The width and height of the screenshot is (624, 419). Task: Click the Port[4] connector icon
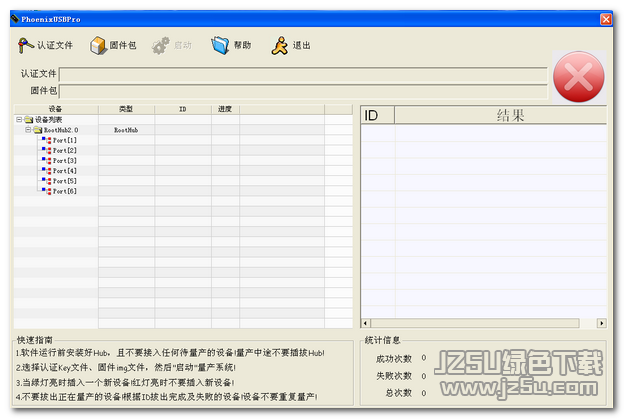pyautogui.click(x=47, y=171)
